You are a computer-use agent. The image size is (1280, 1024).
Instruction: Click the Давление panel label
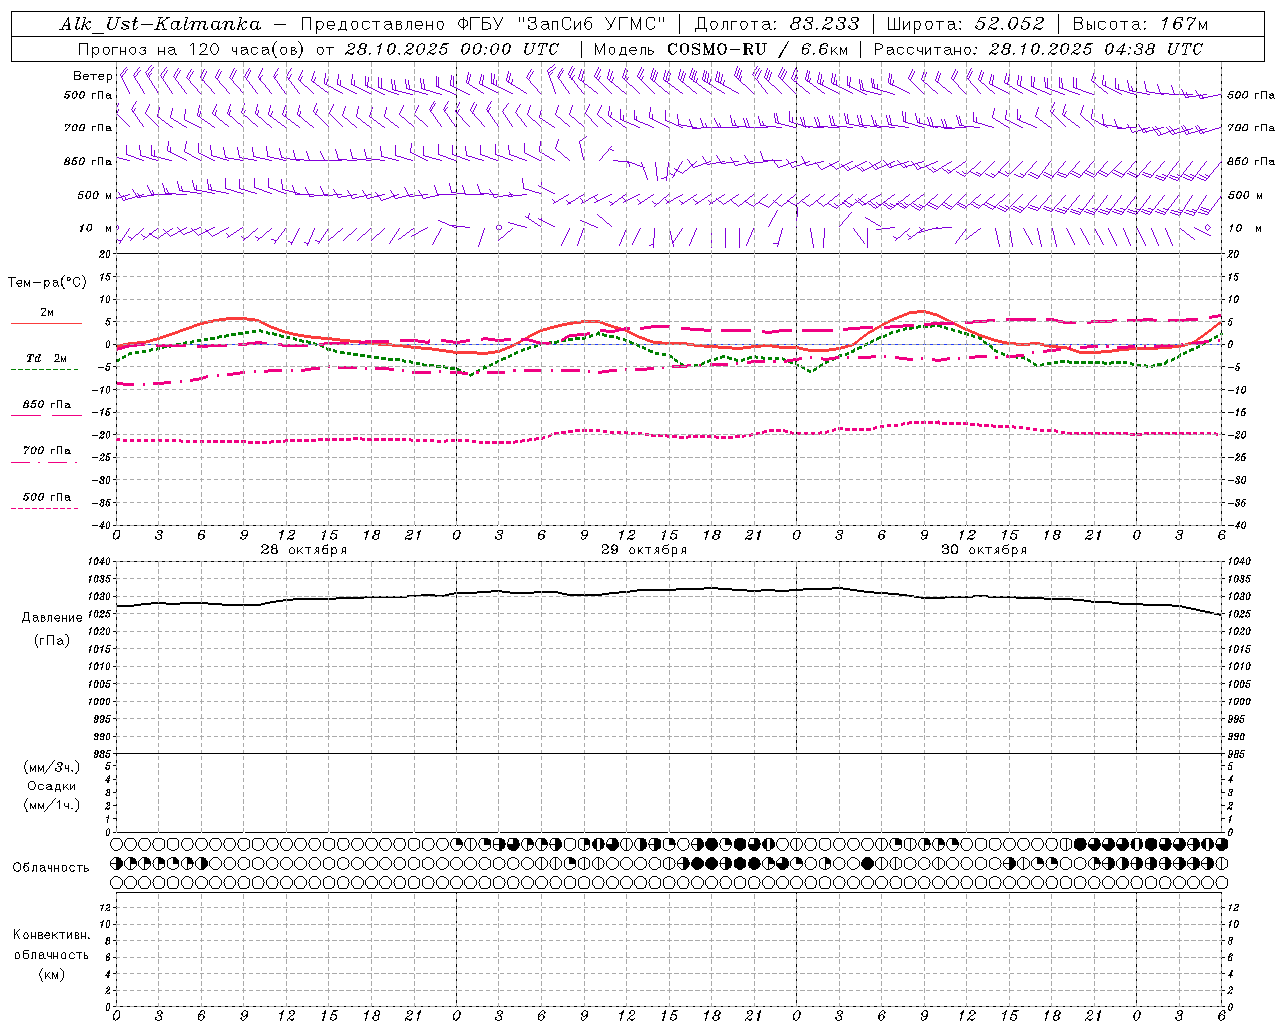point(52,617)
